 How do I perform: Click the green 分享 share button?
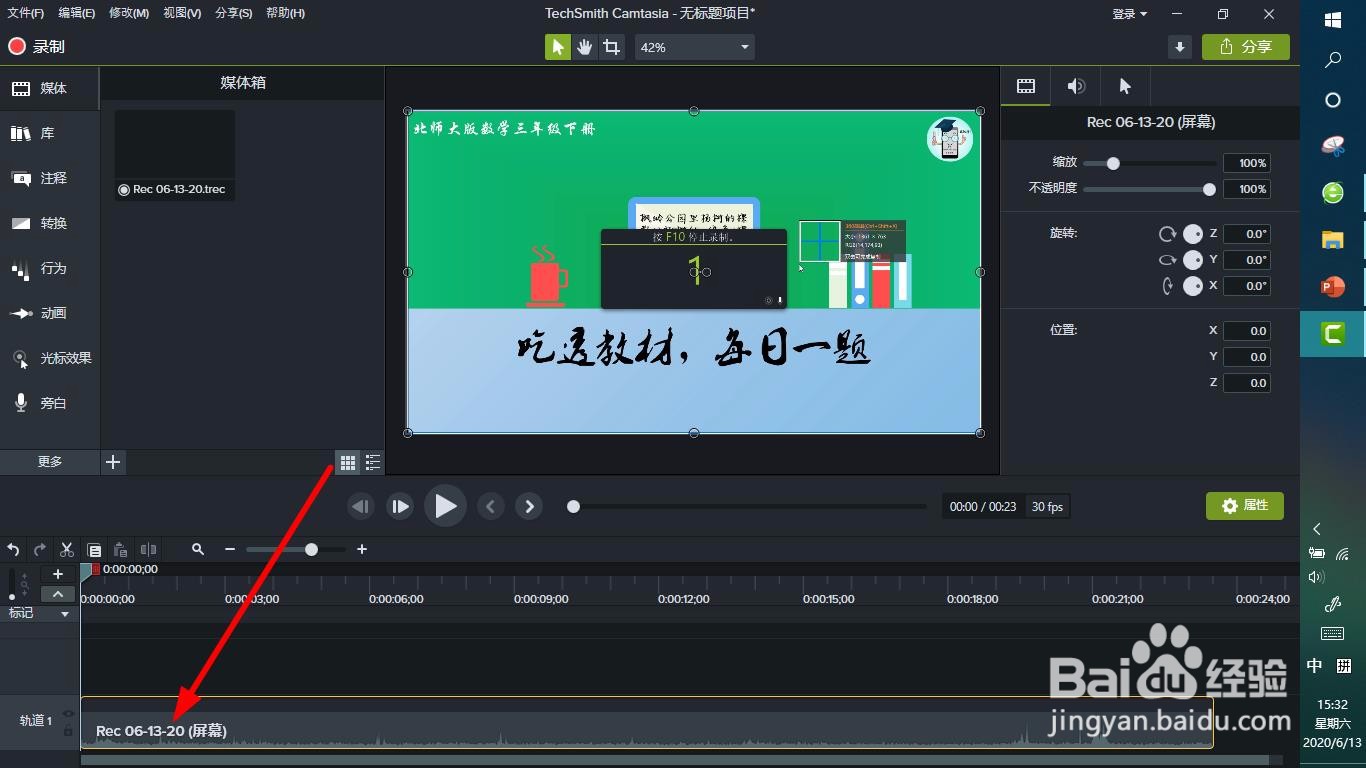point(1246,47)
